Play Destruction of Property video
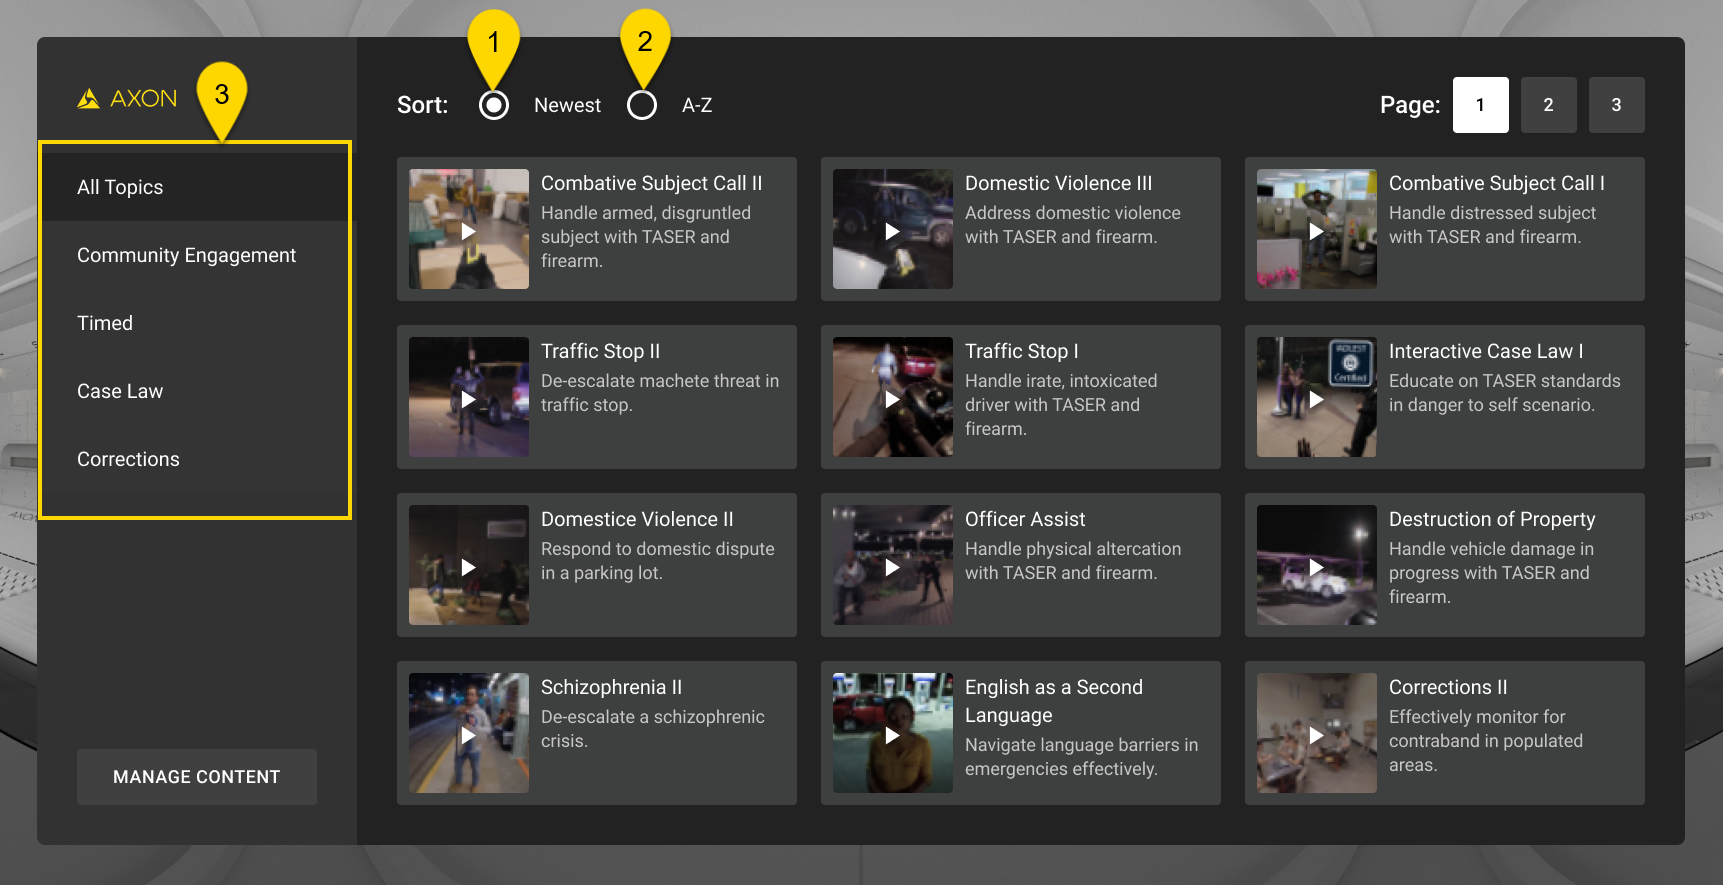 (x=1317, y=565)
